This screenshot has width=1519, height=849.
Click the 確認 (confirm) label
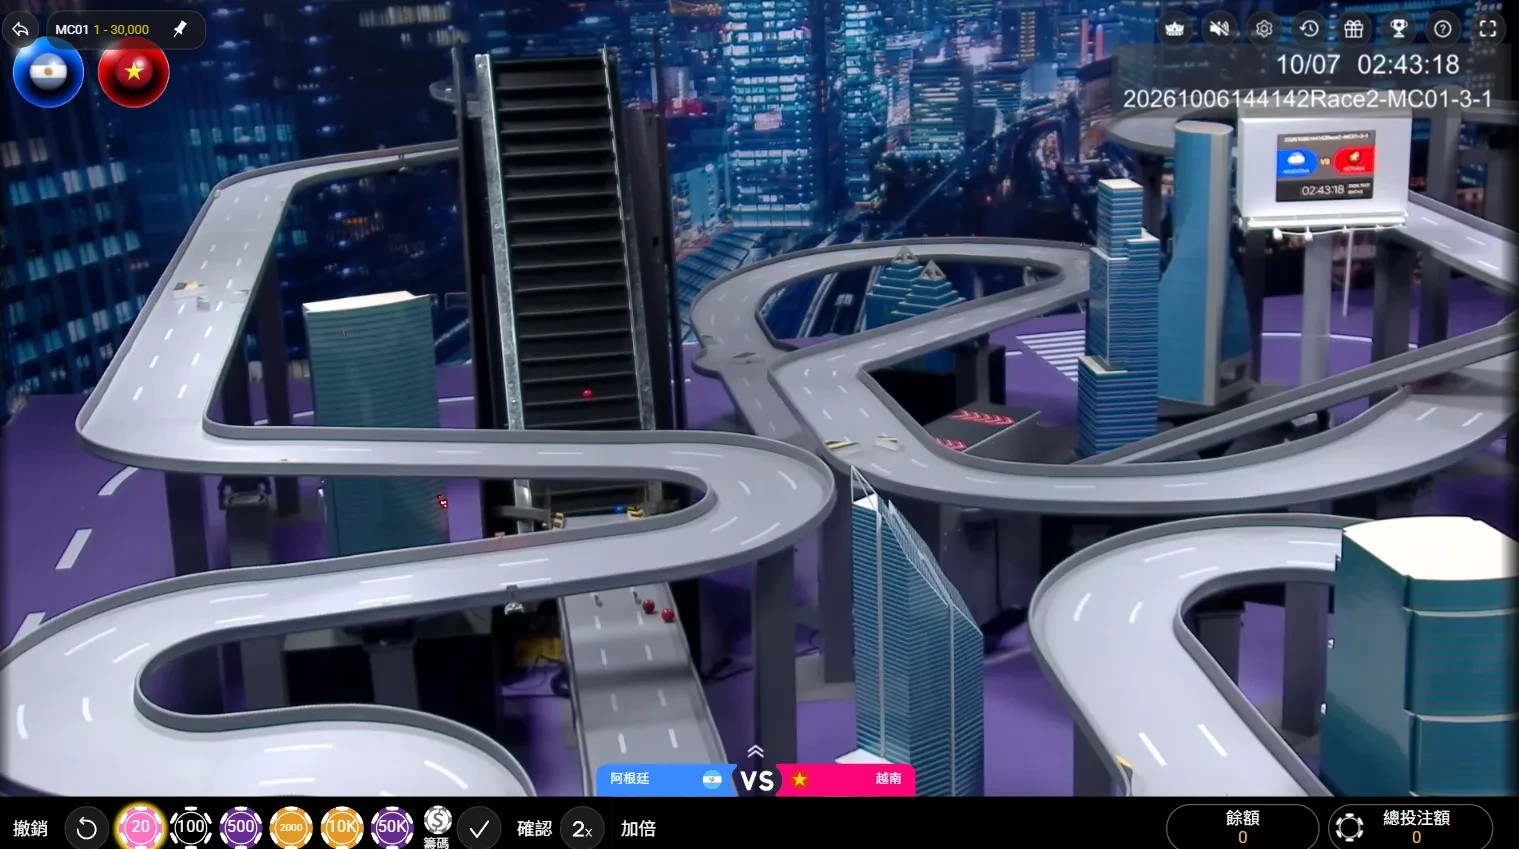tap(535, 828)
